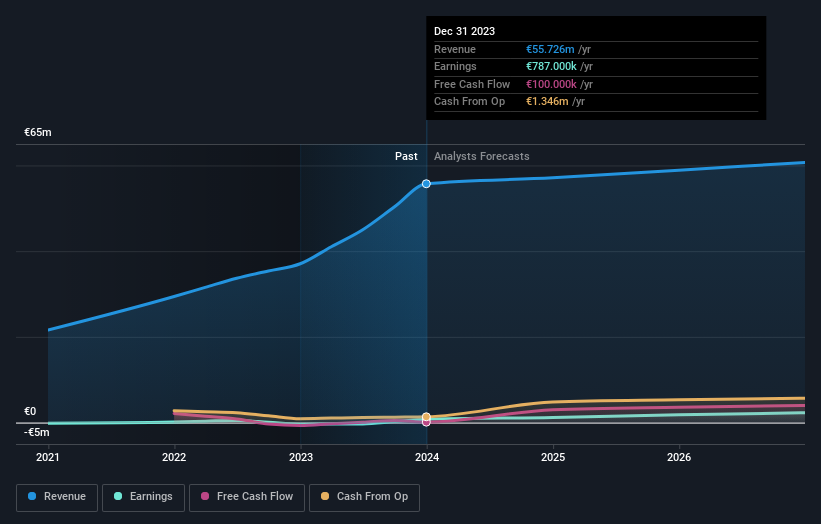This screenshot has height=524, width=821.
Task: Toggle the Cash From Op legend button
Action: pos(364,497)
